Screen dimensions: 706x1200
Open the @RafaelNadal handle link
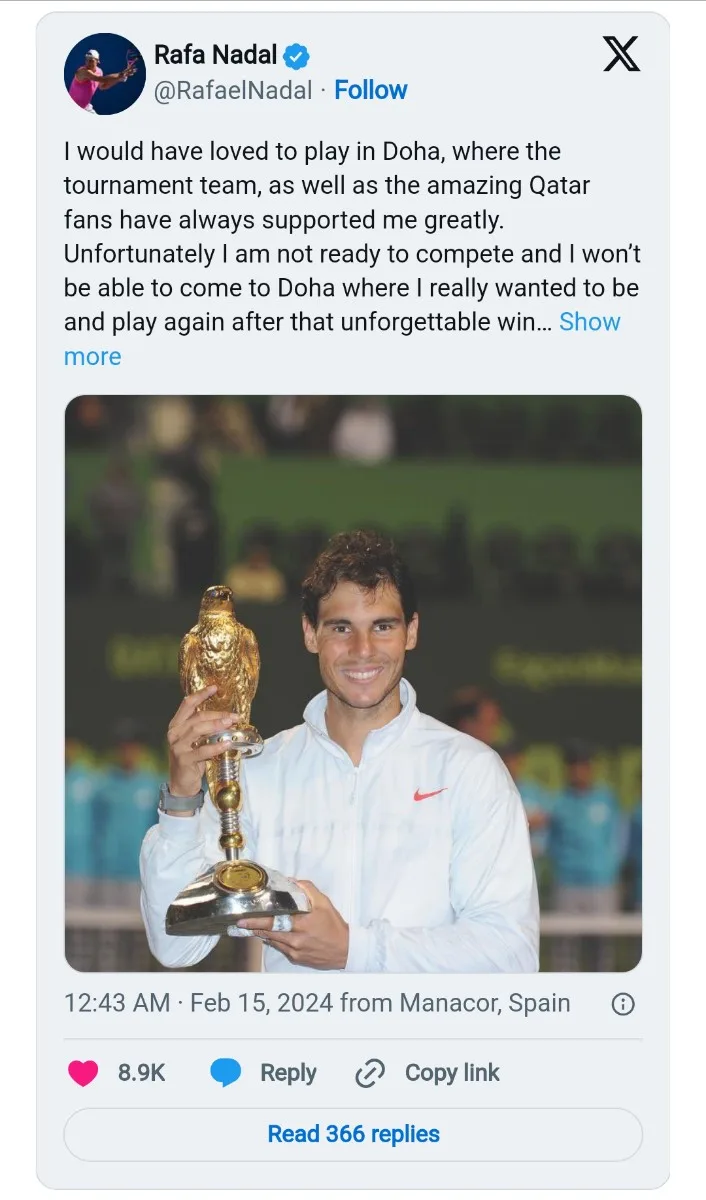point(233,90)
